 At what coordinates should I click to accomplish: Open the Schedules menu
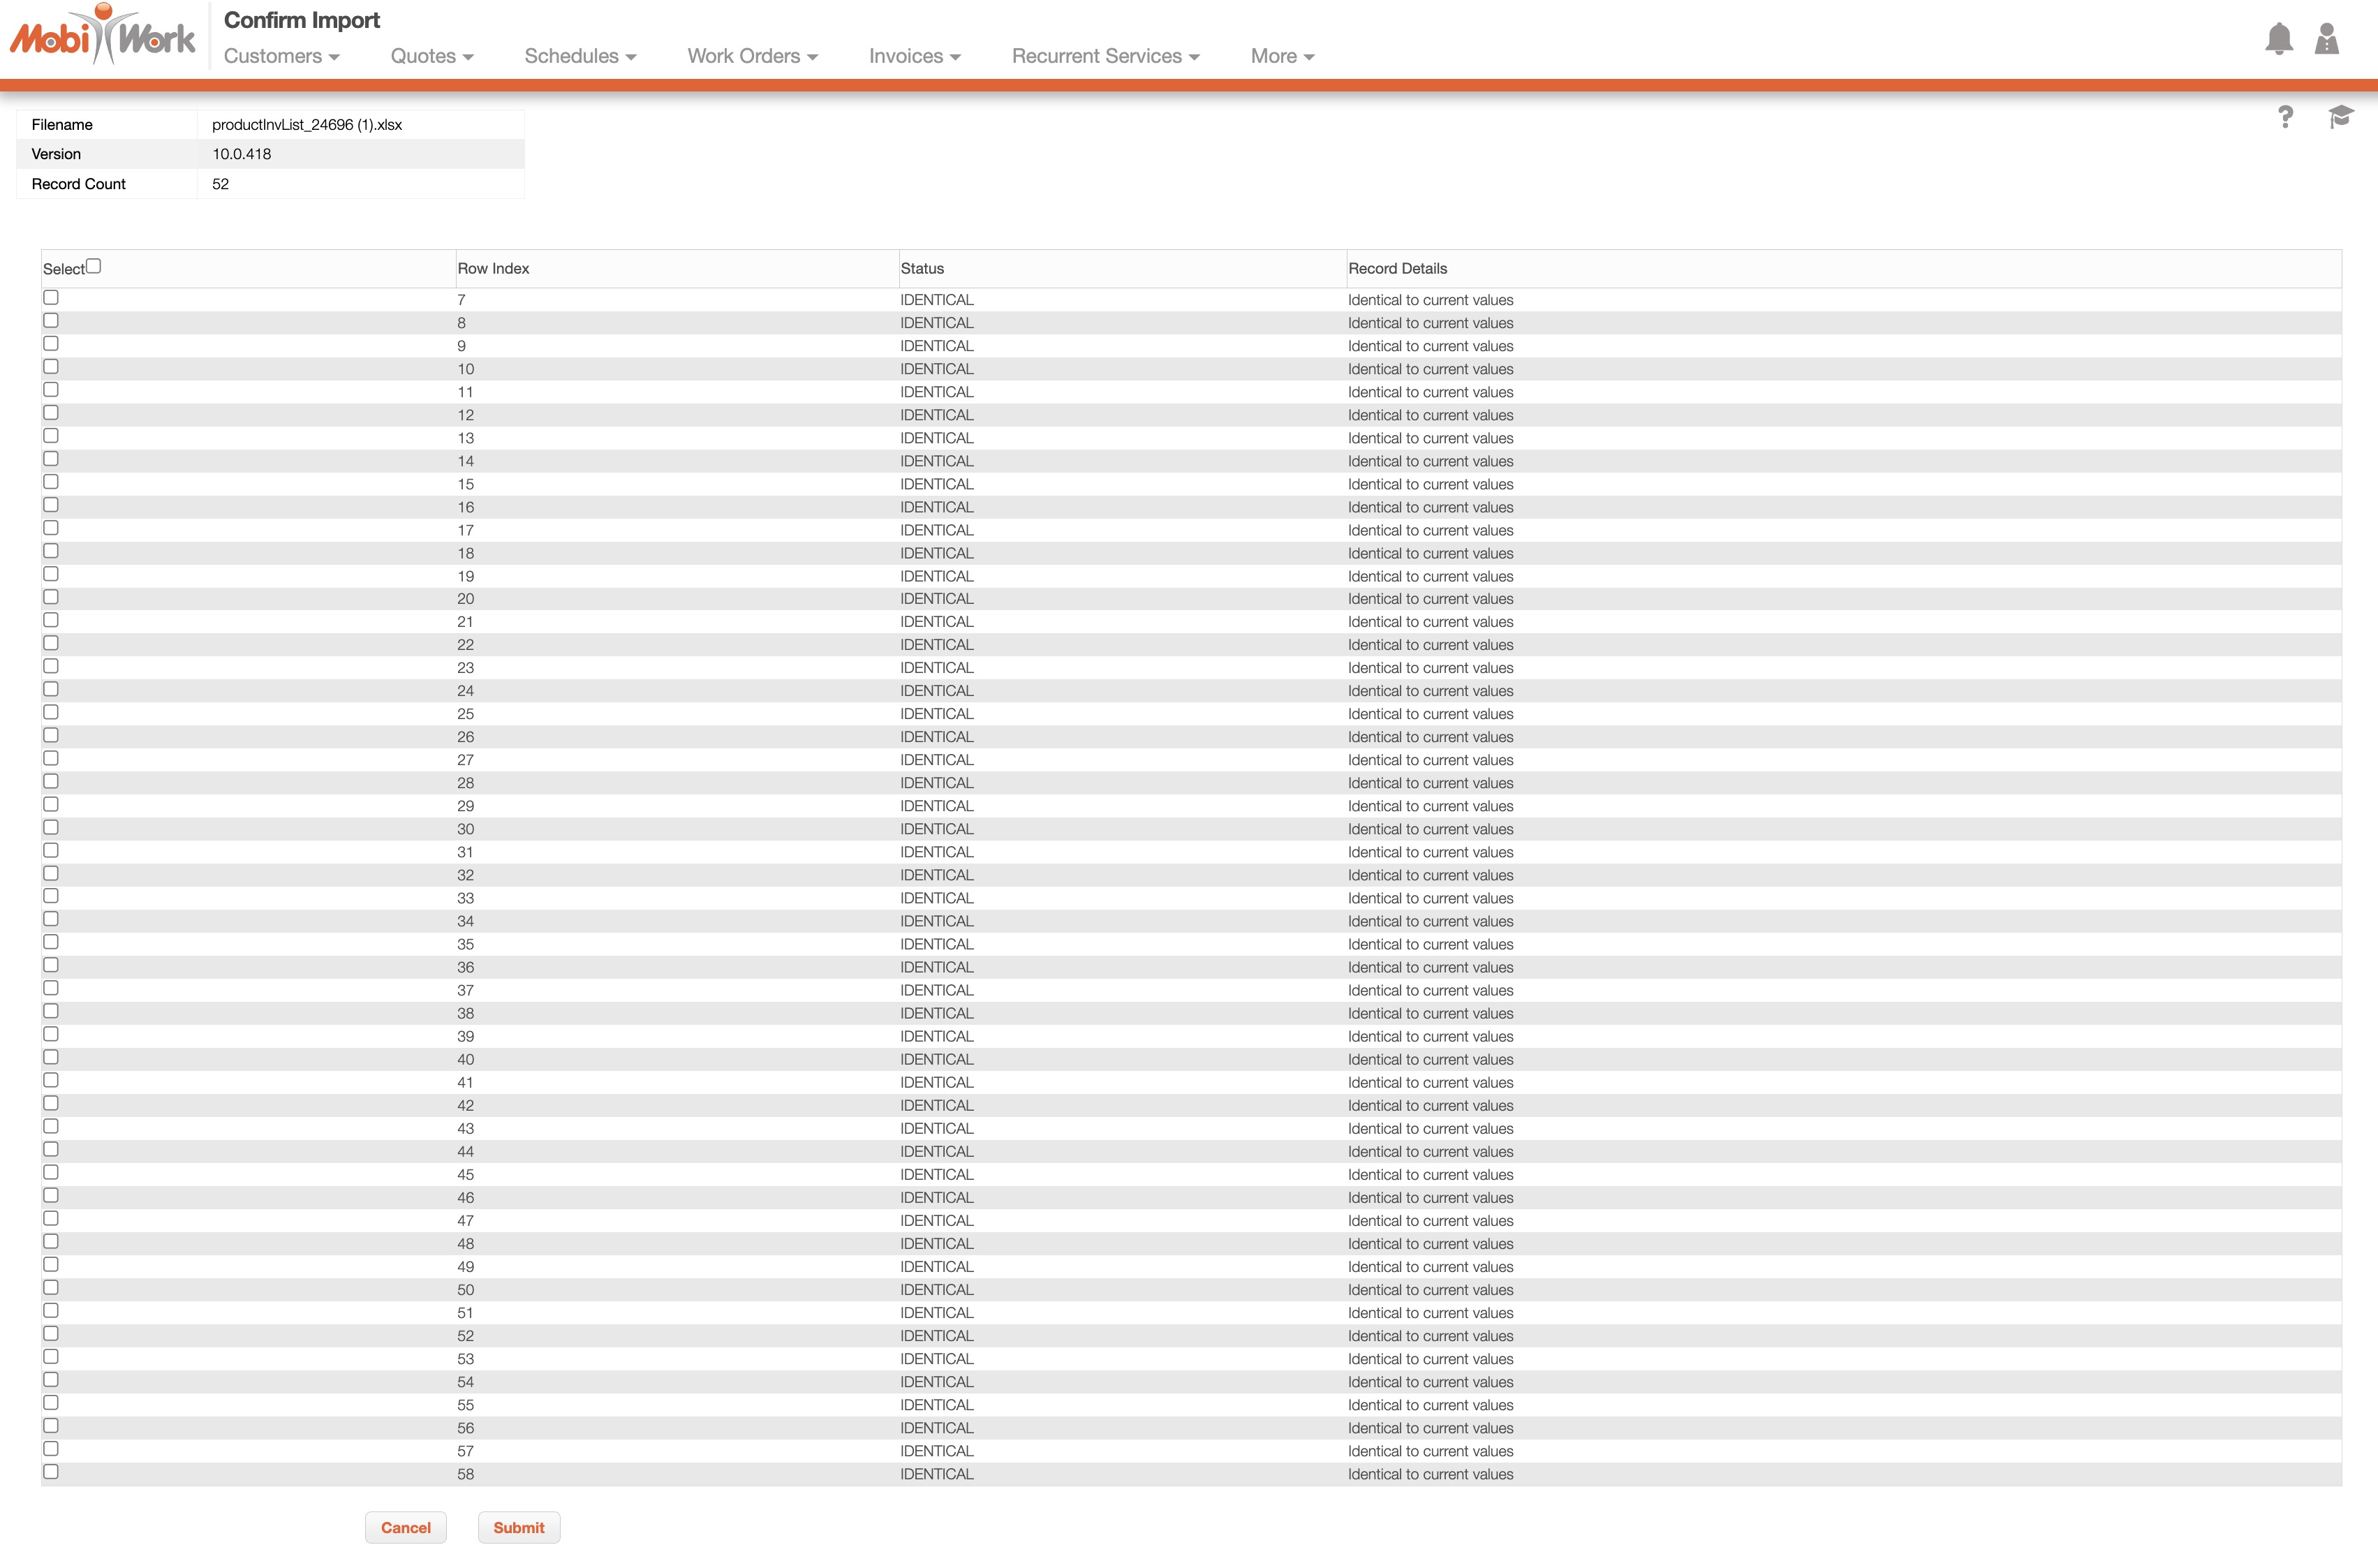coord(580,56)
